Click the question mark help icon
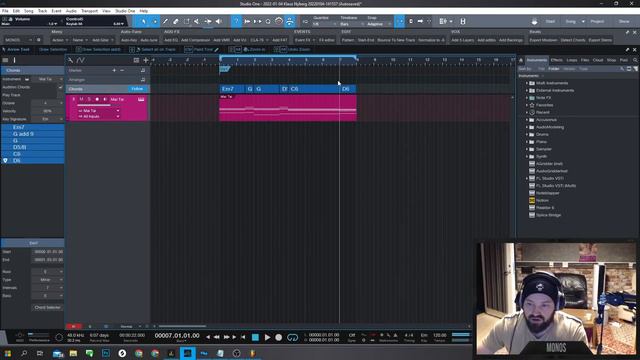Viewport: 640px width, 360px height. click(236, 21)
